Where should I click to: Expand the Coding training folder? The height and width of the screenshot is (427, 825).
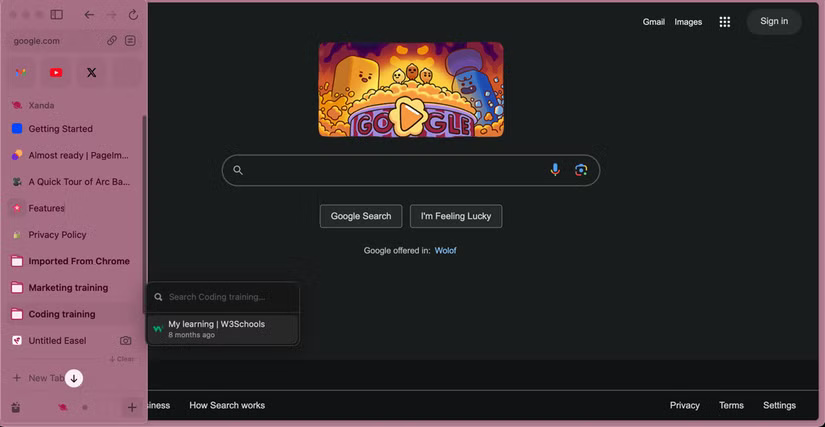click(74, 314)
